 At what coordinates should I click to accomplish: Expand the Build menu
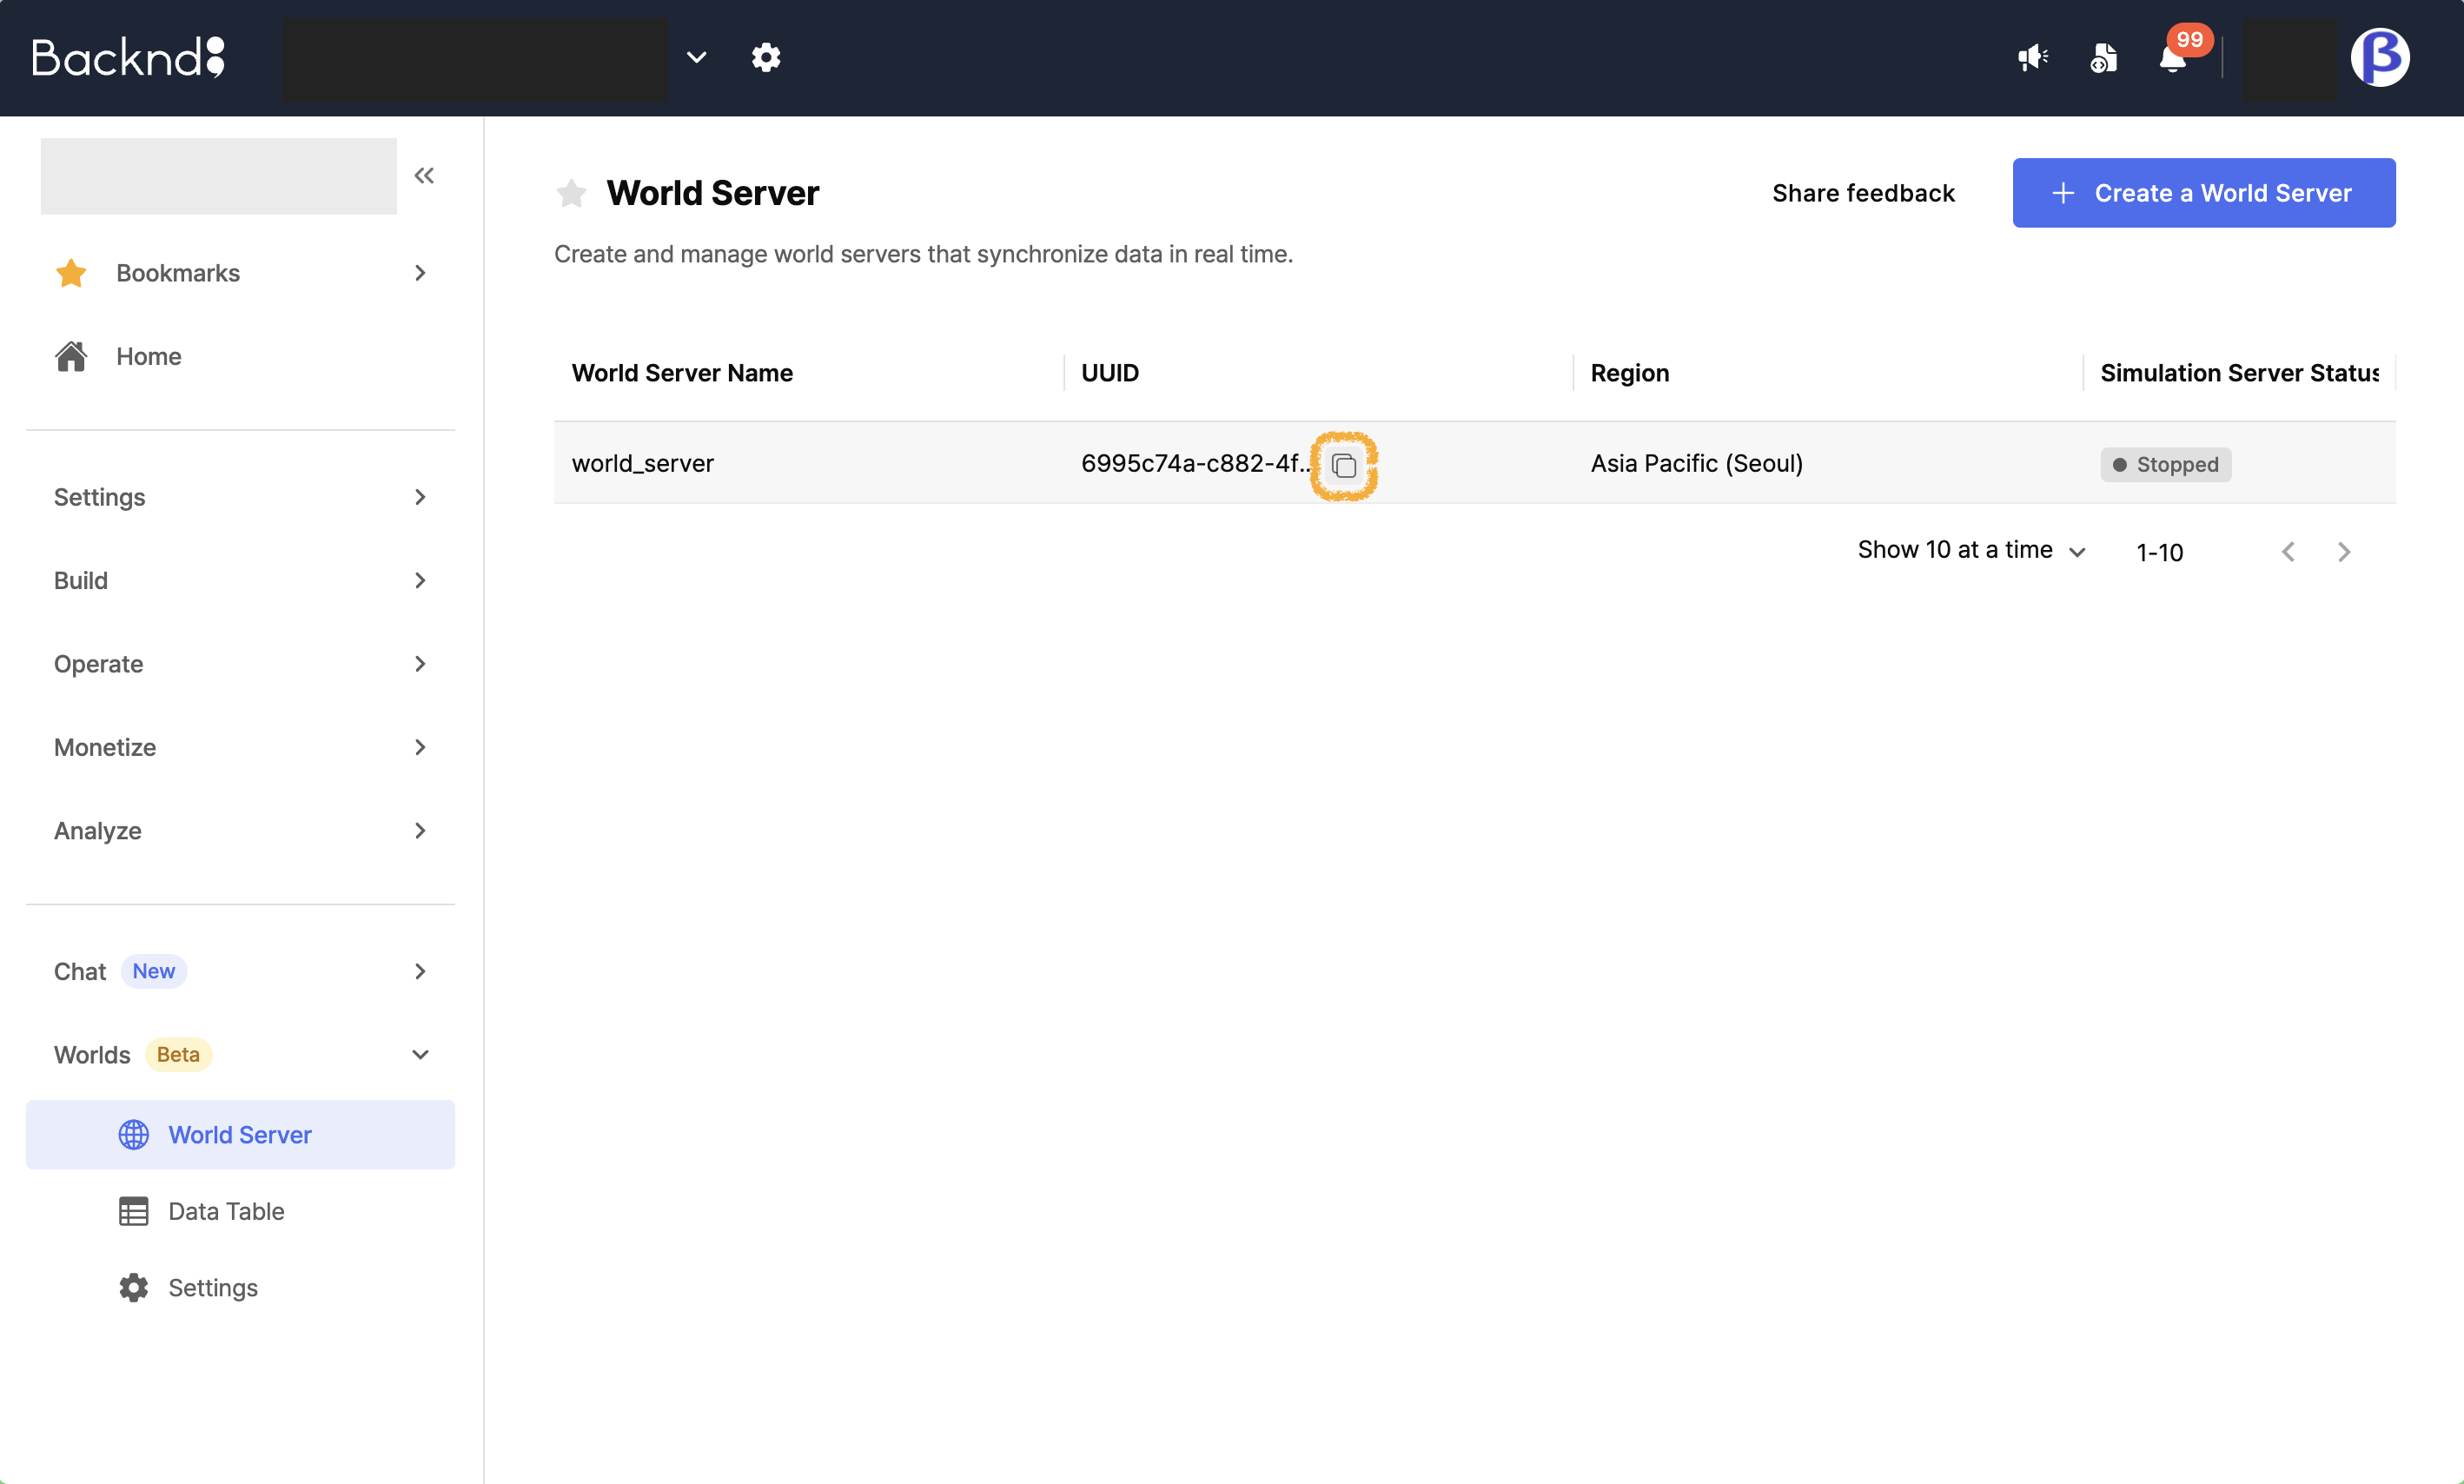[x=240, y=580]
